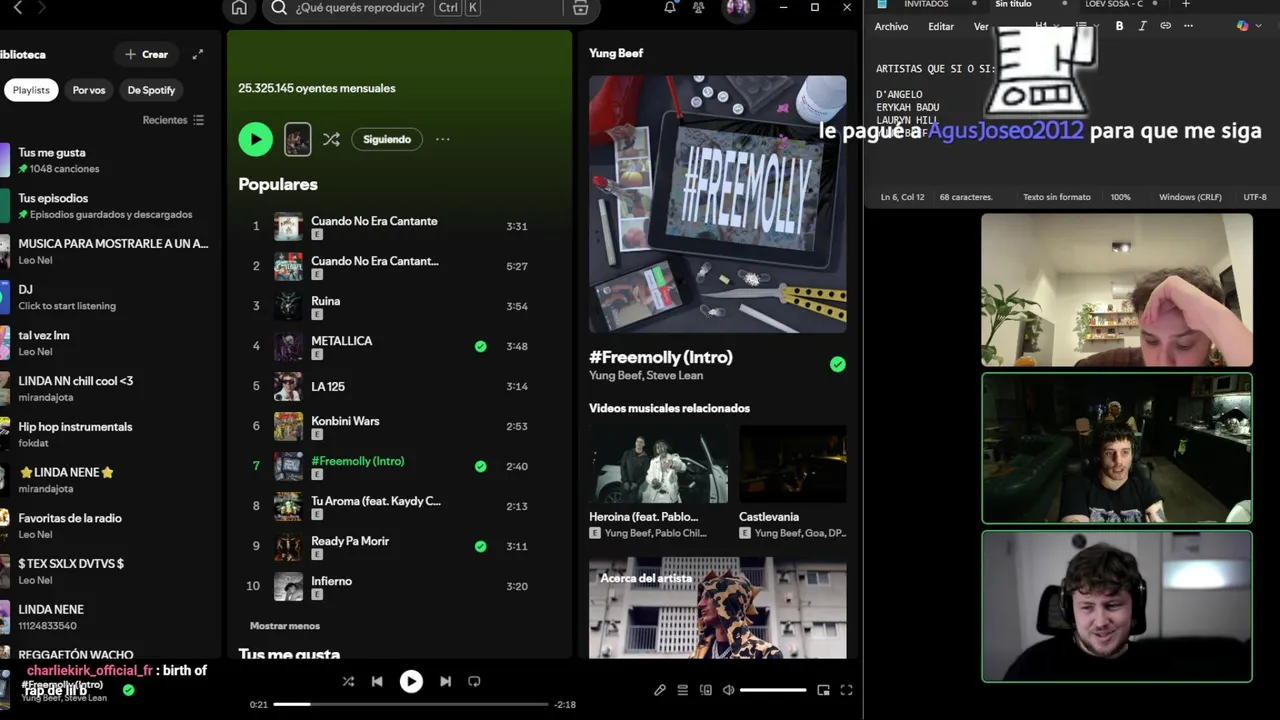Open Heroina music video thumbnail

(657, 465)
